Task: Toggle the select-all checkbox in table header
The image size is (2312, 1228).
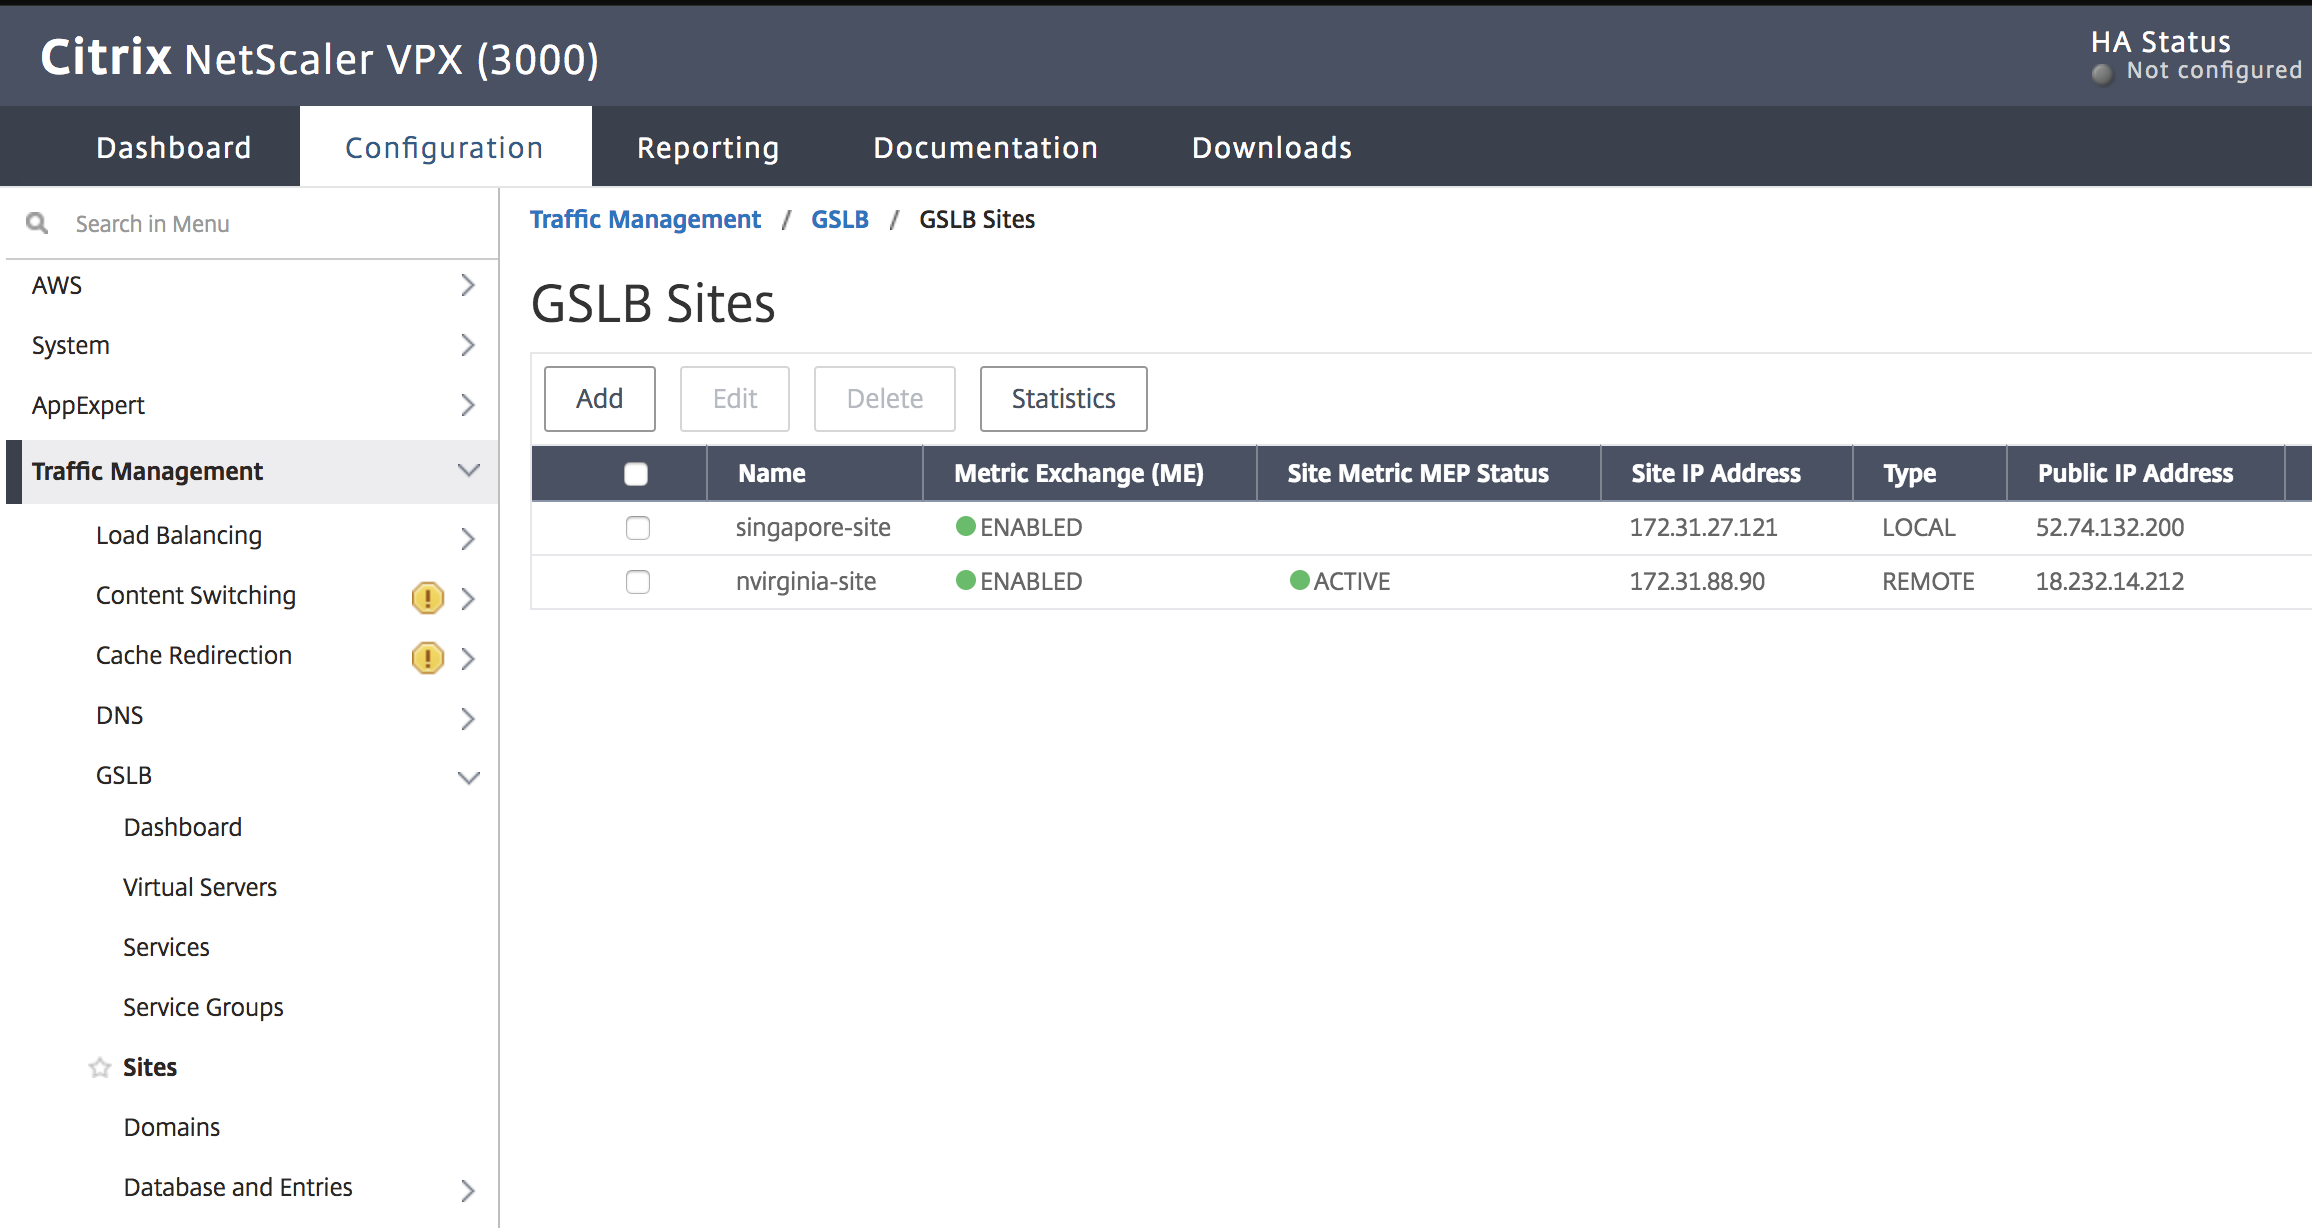Action: click(x=636, y=473)
